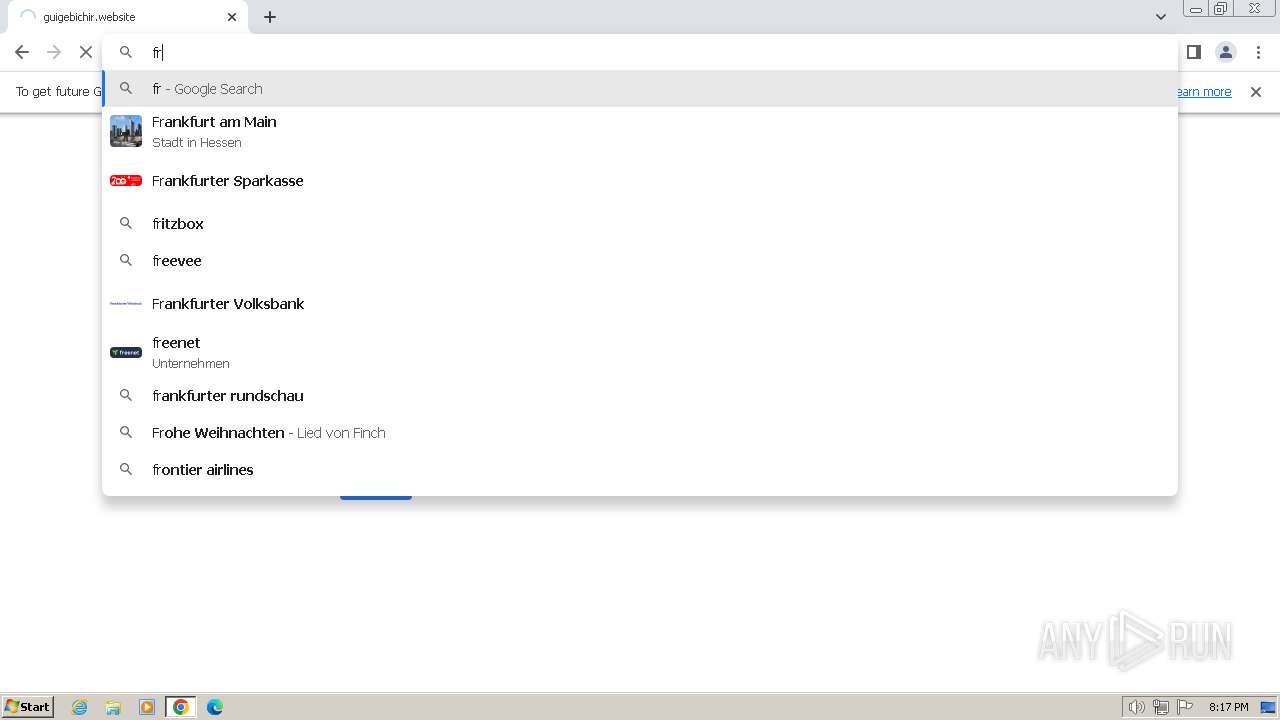The width and height of the screenshot is (1280, 720).
Task: Select the fritzbox search suggestion
Action: (x=640, y=224)
